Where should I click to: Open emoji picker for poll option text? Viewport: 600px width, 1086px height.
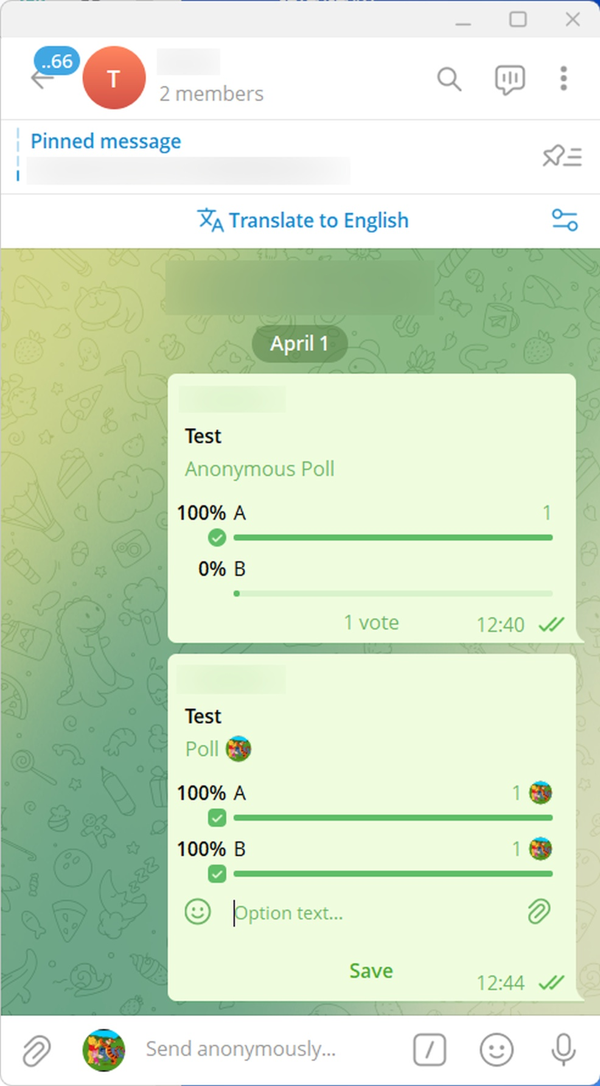[198, 911]
